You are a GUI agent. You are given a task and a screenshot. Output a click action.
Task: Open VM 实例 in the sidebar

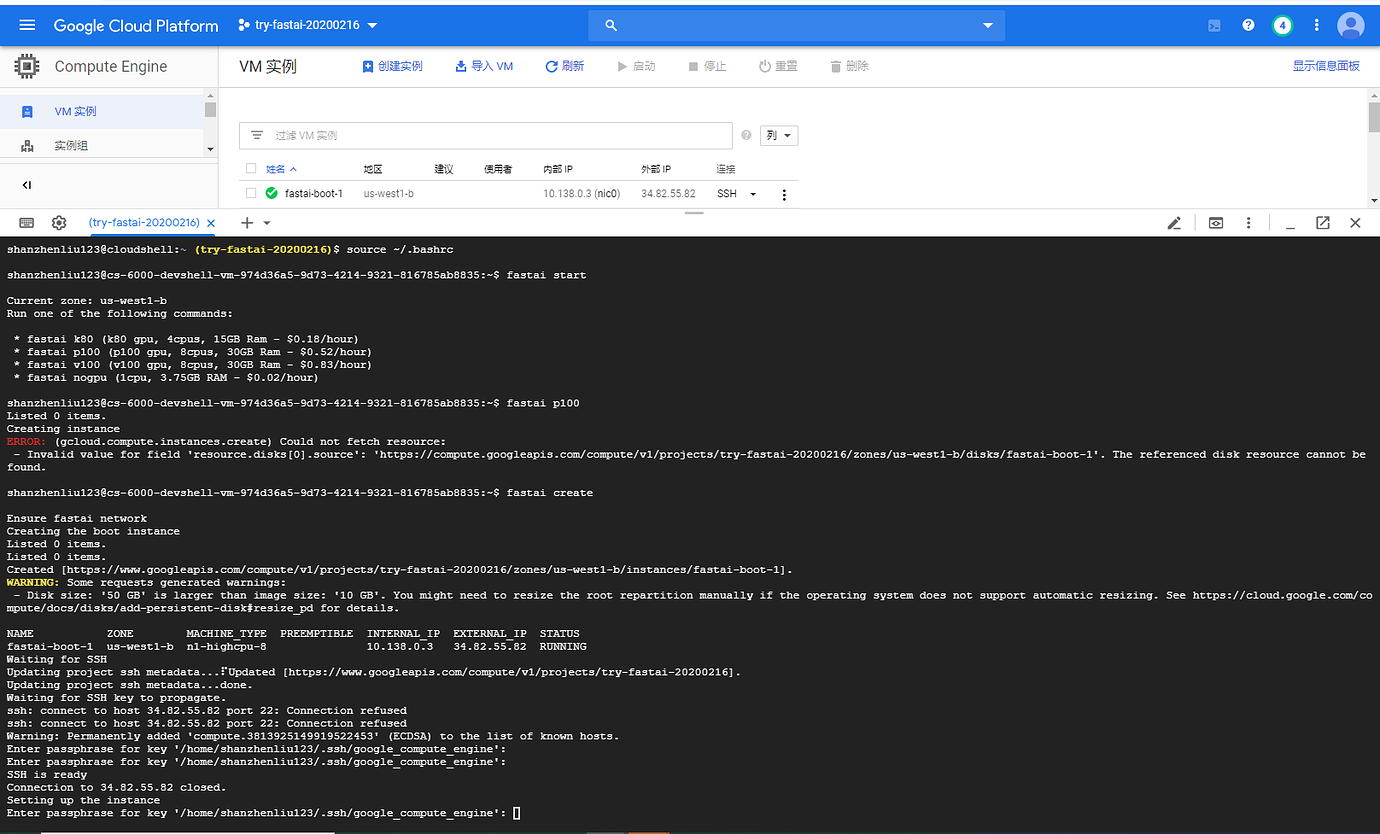point(75,111)
